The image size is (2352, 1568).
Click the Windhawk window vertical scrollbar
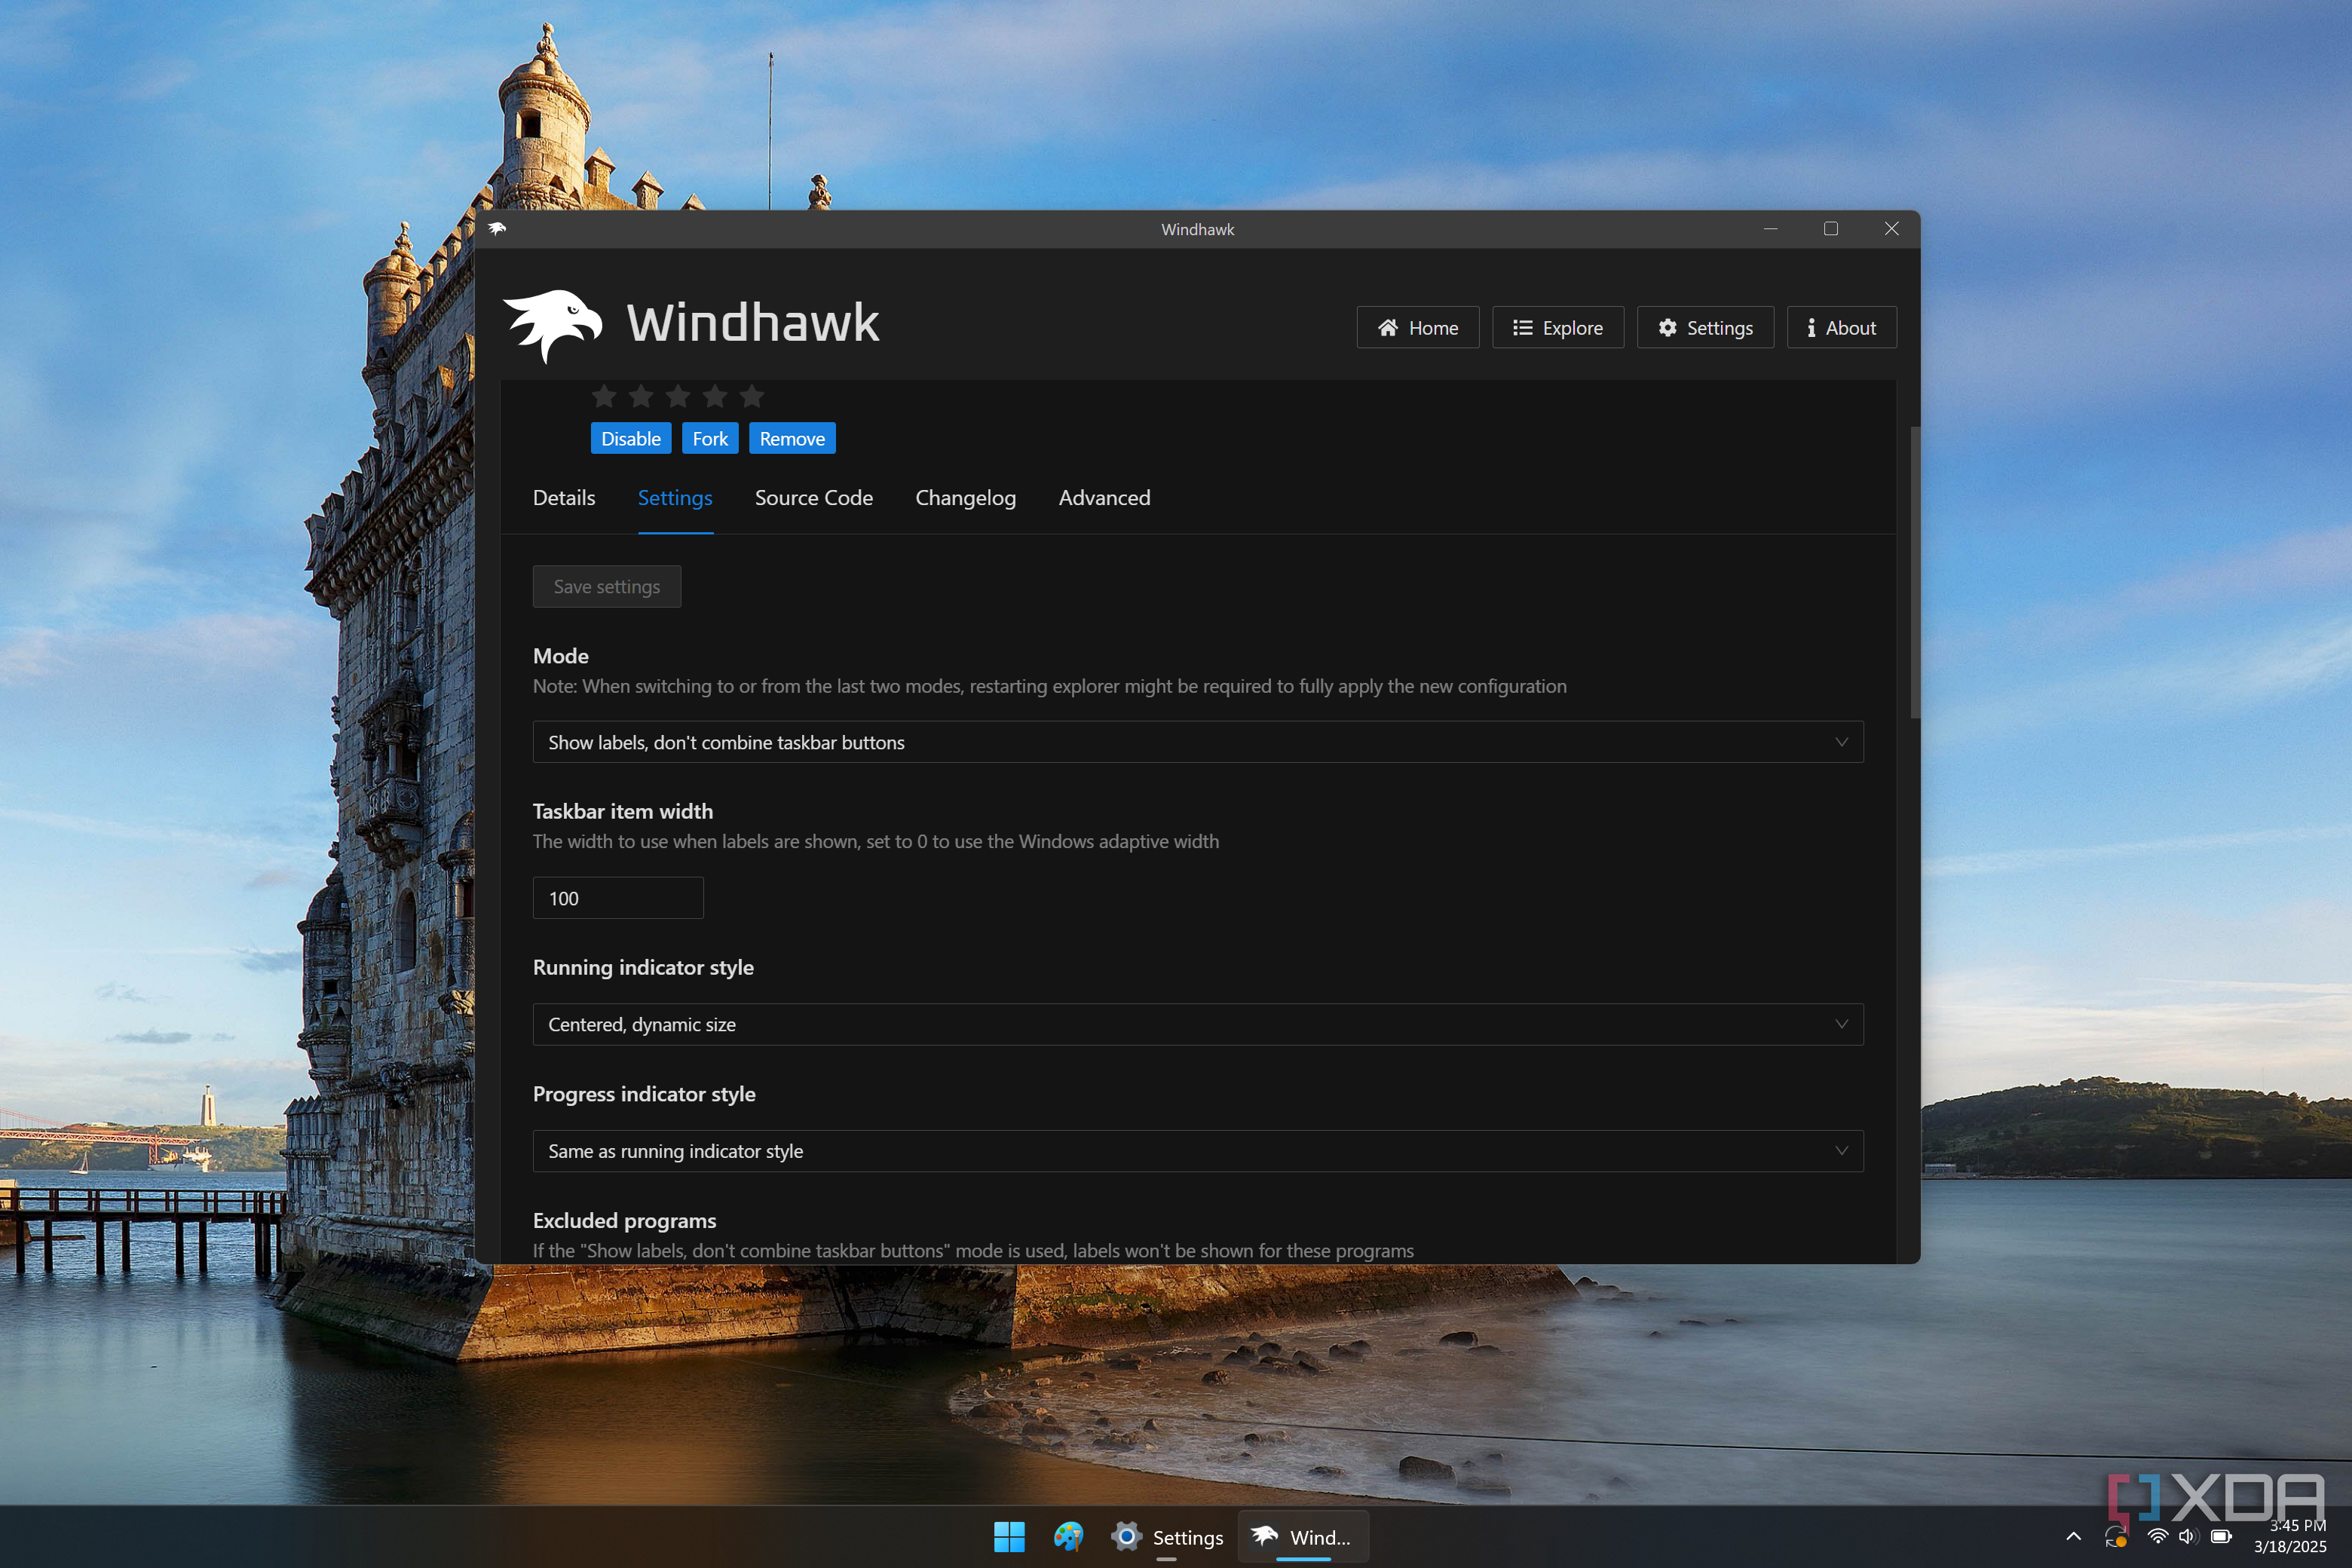click(1914, 572)
